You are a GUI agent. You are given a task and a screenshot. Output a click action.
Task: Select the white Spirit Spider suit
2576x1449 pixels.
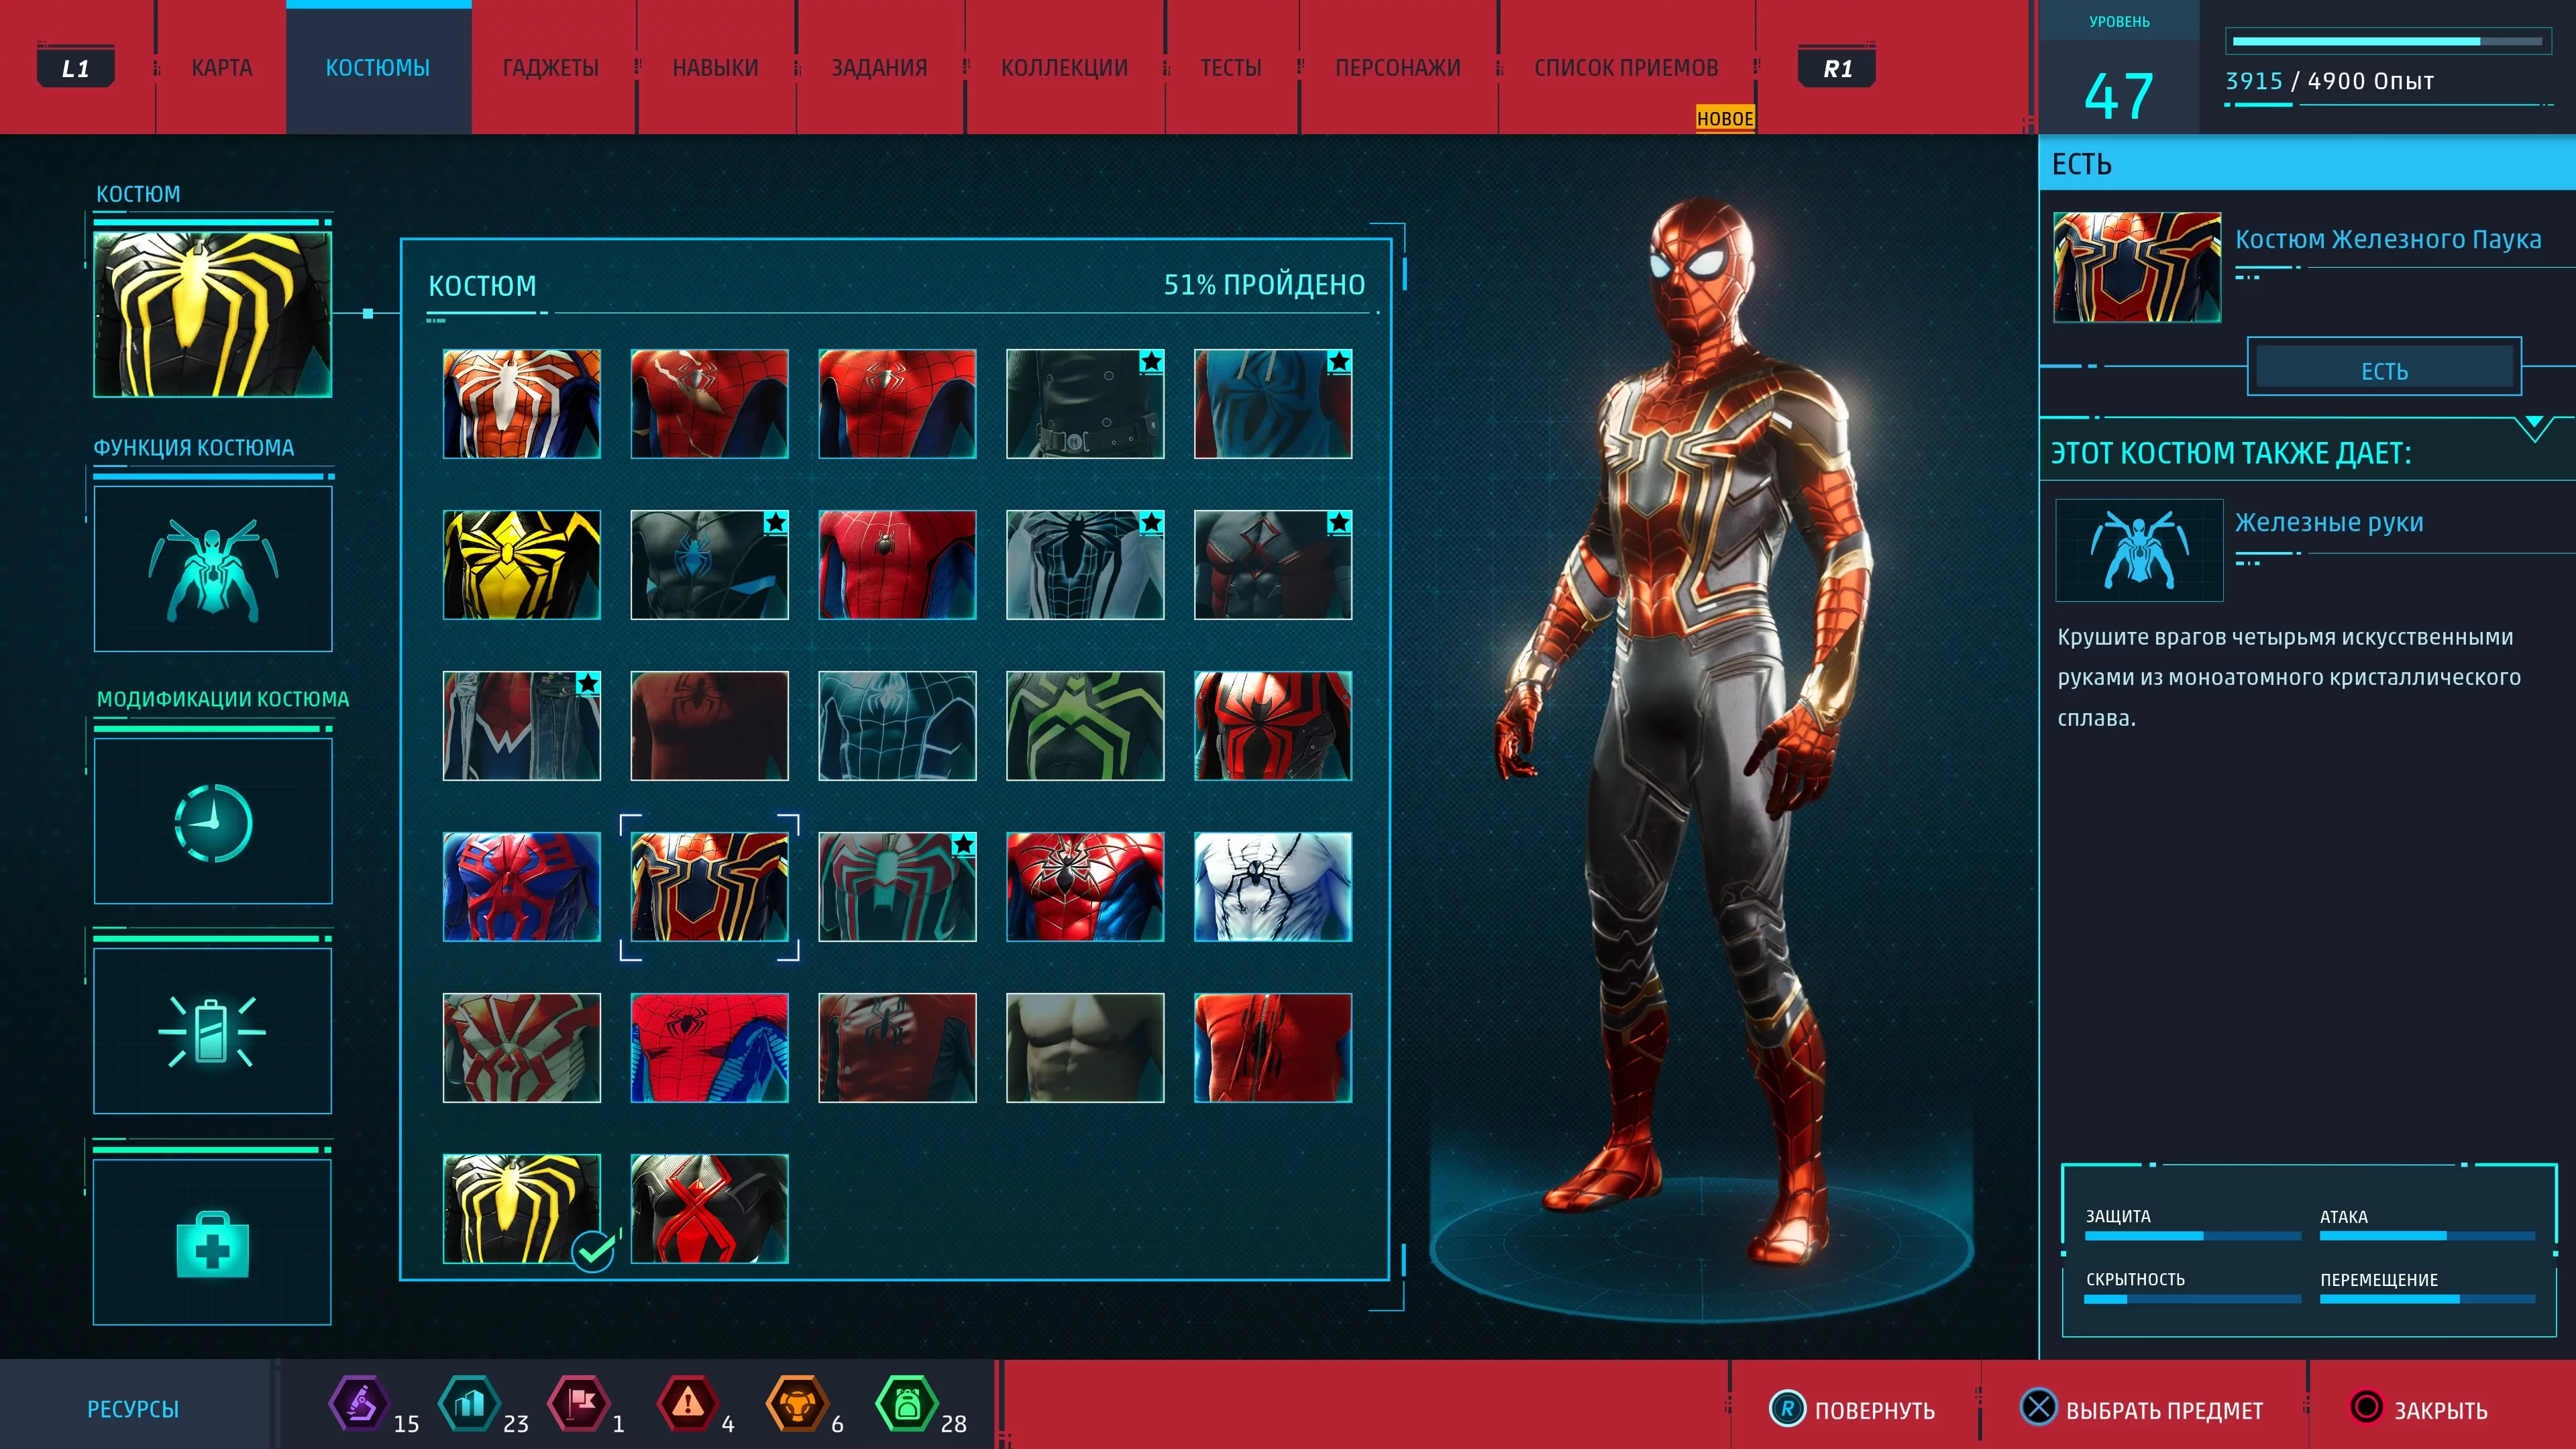point(1273,887)
